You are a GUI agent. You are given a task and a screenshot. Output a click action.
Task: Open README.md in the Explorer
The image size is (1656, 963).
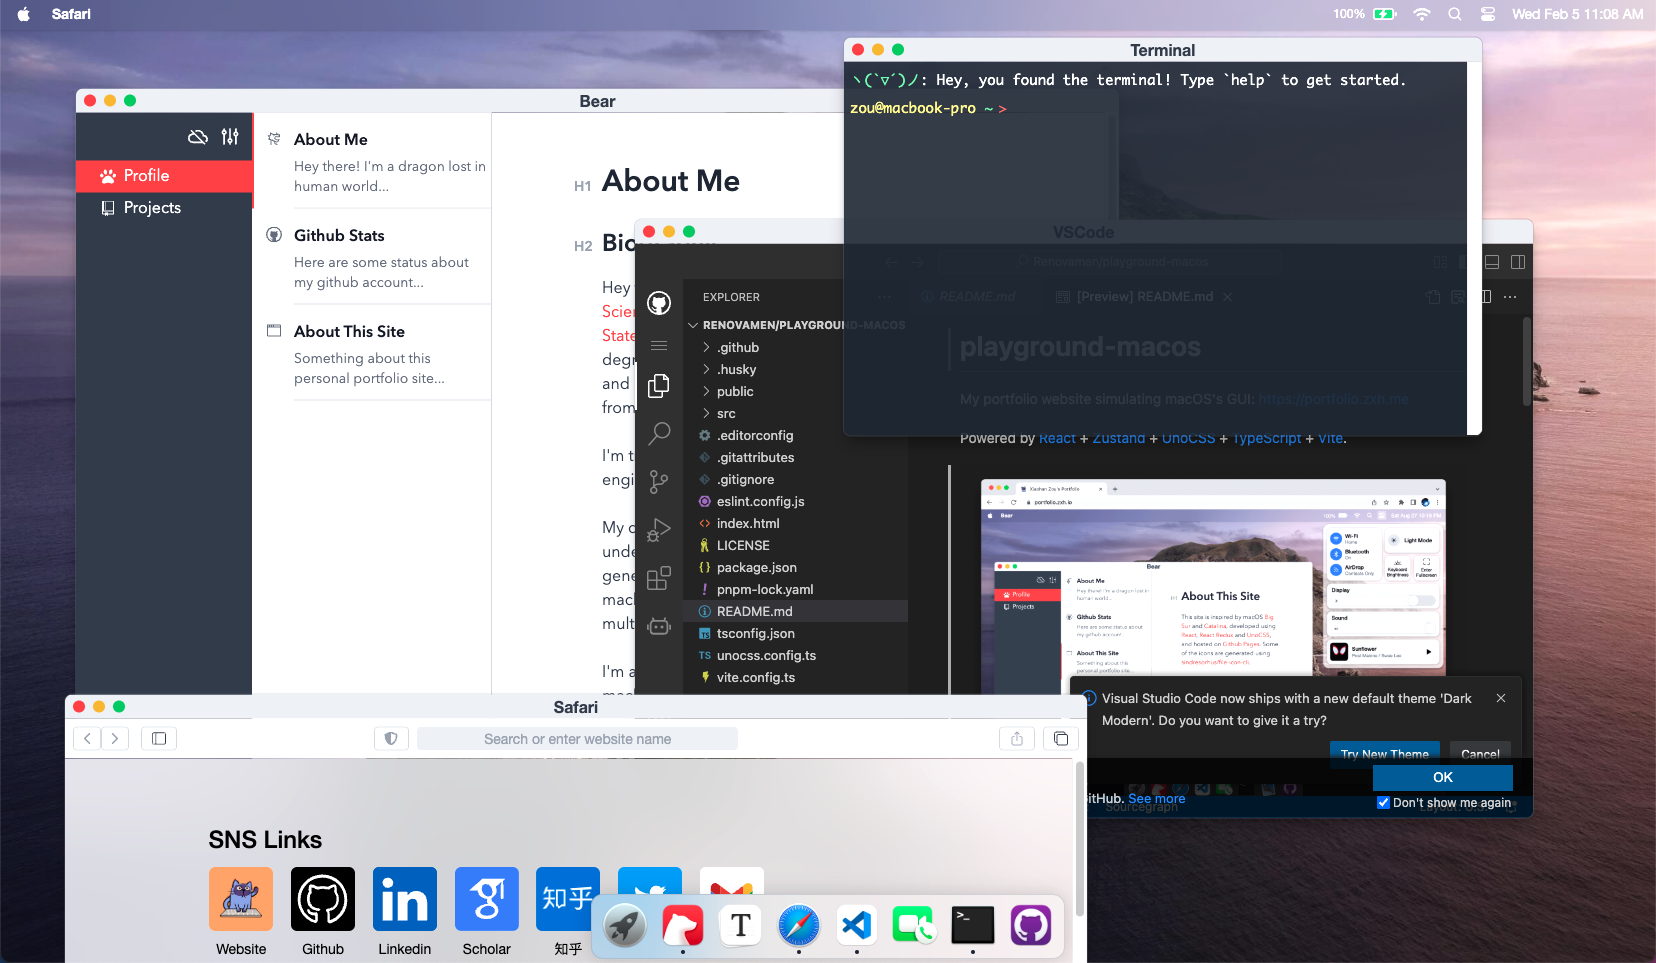click(795, 611)
